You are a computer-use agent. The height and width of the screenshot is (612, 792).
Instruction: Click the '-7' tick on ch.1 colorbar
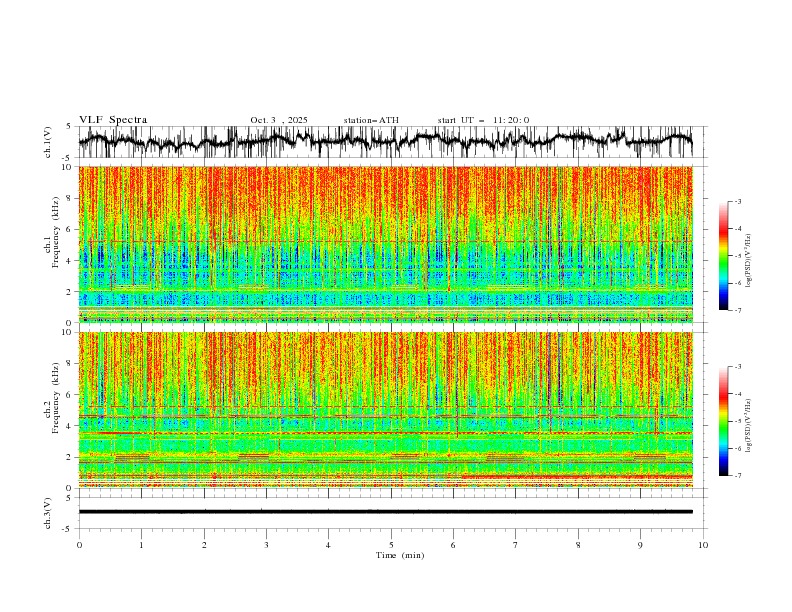pyautogui.click(x=737, y=310)
